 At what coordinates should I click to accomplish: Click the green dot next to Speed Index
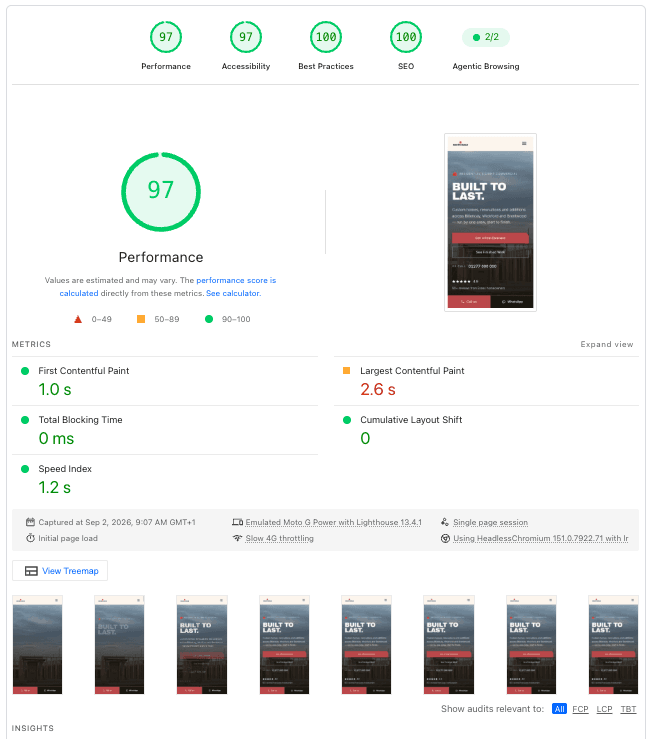pyautogui.click(x=25, y=469)
